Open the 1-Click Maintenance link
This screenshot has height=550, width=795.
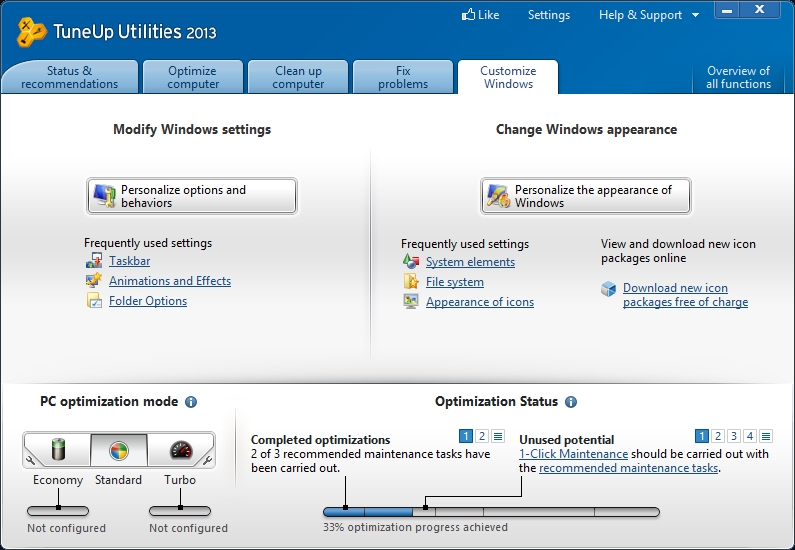click(573, 454)
